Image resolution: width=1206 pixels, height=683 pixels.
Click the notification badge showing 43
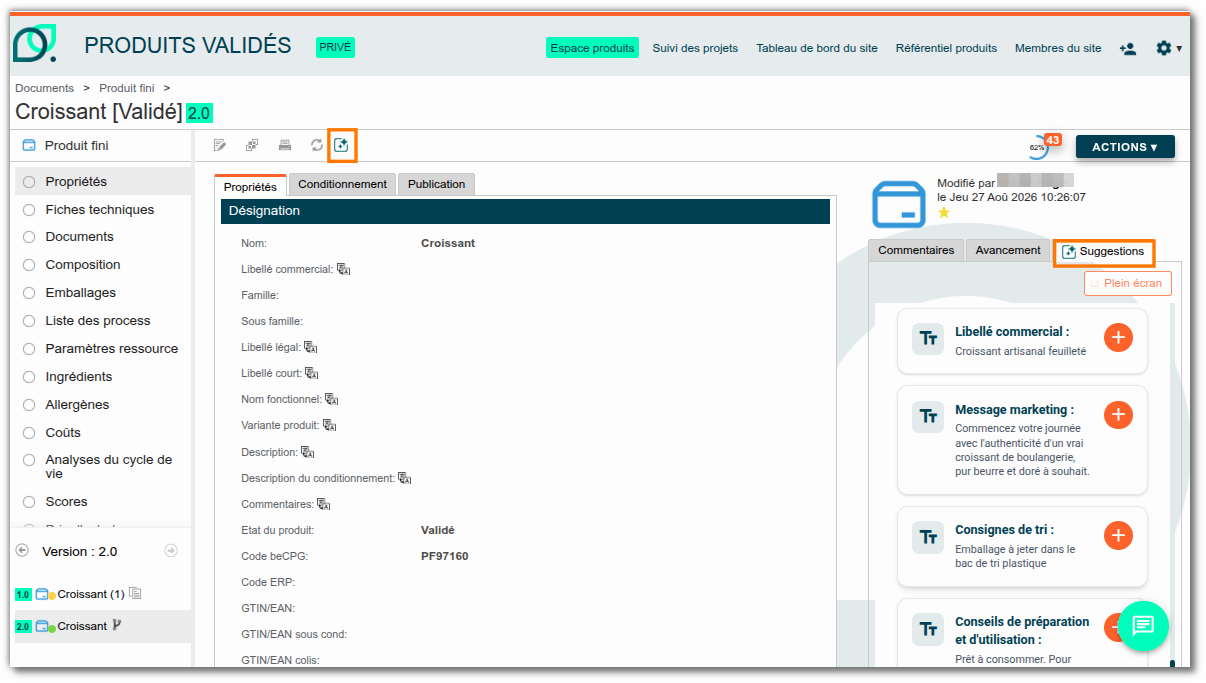pos(1052,140)
